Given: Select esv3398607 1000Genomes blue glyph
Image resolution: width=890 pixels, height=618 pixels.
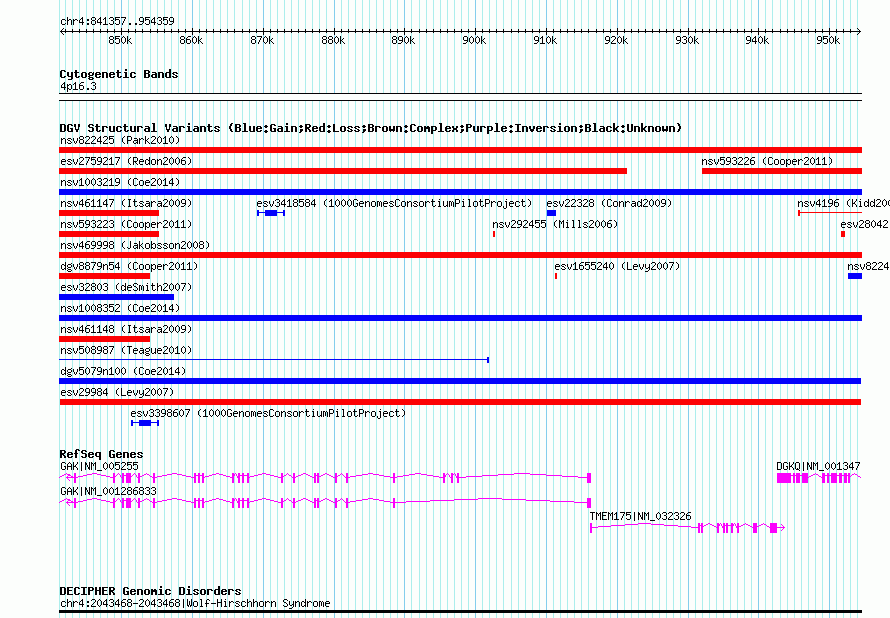Looking at the screenshot, I should (145, 423).
